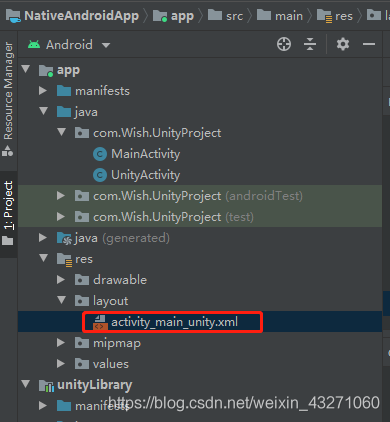Click the manifests folder icon under app
Viewport: 390px width, 422px height.
point(64,91)
